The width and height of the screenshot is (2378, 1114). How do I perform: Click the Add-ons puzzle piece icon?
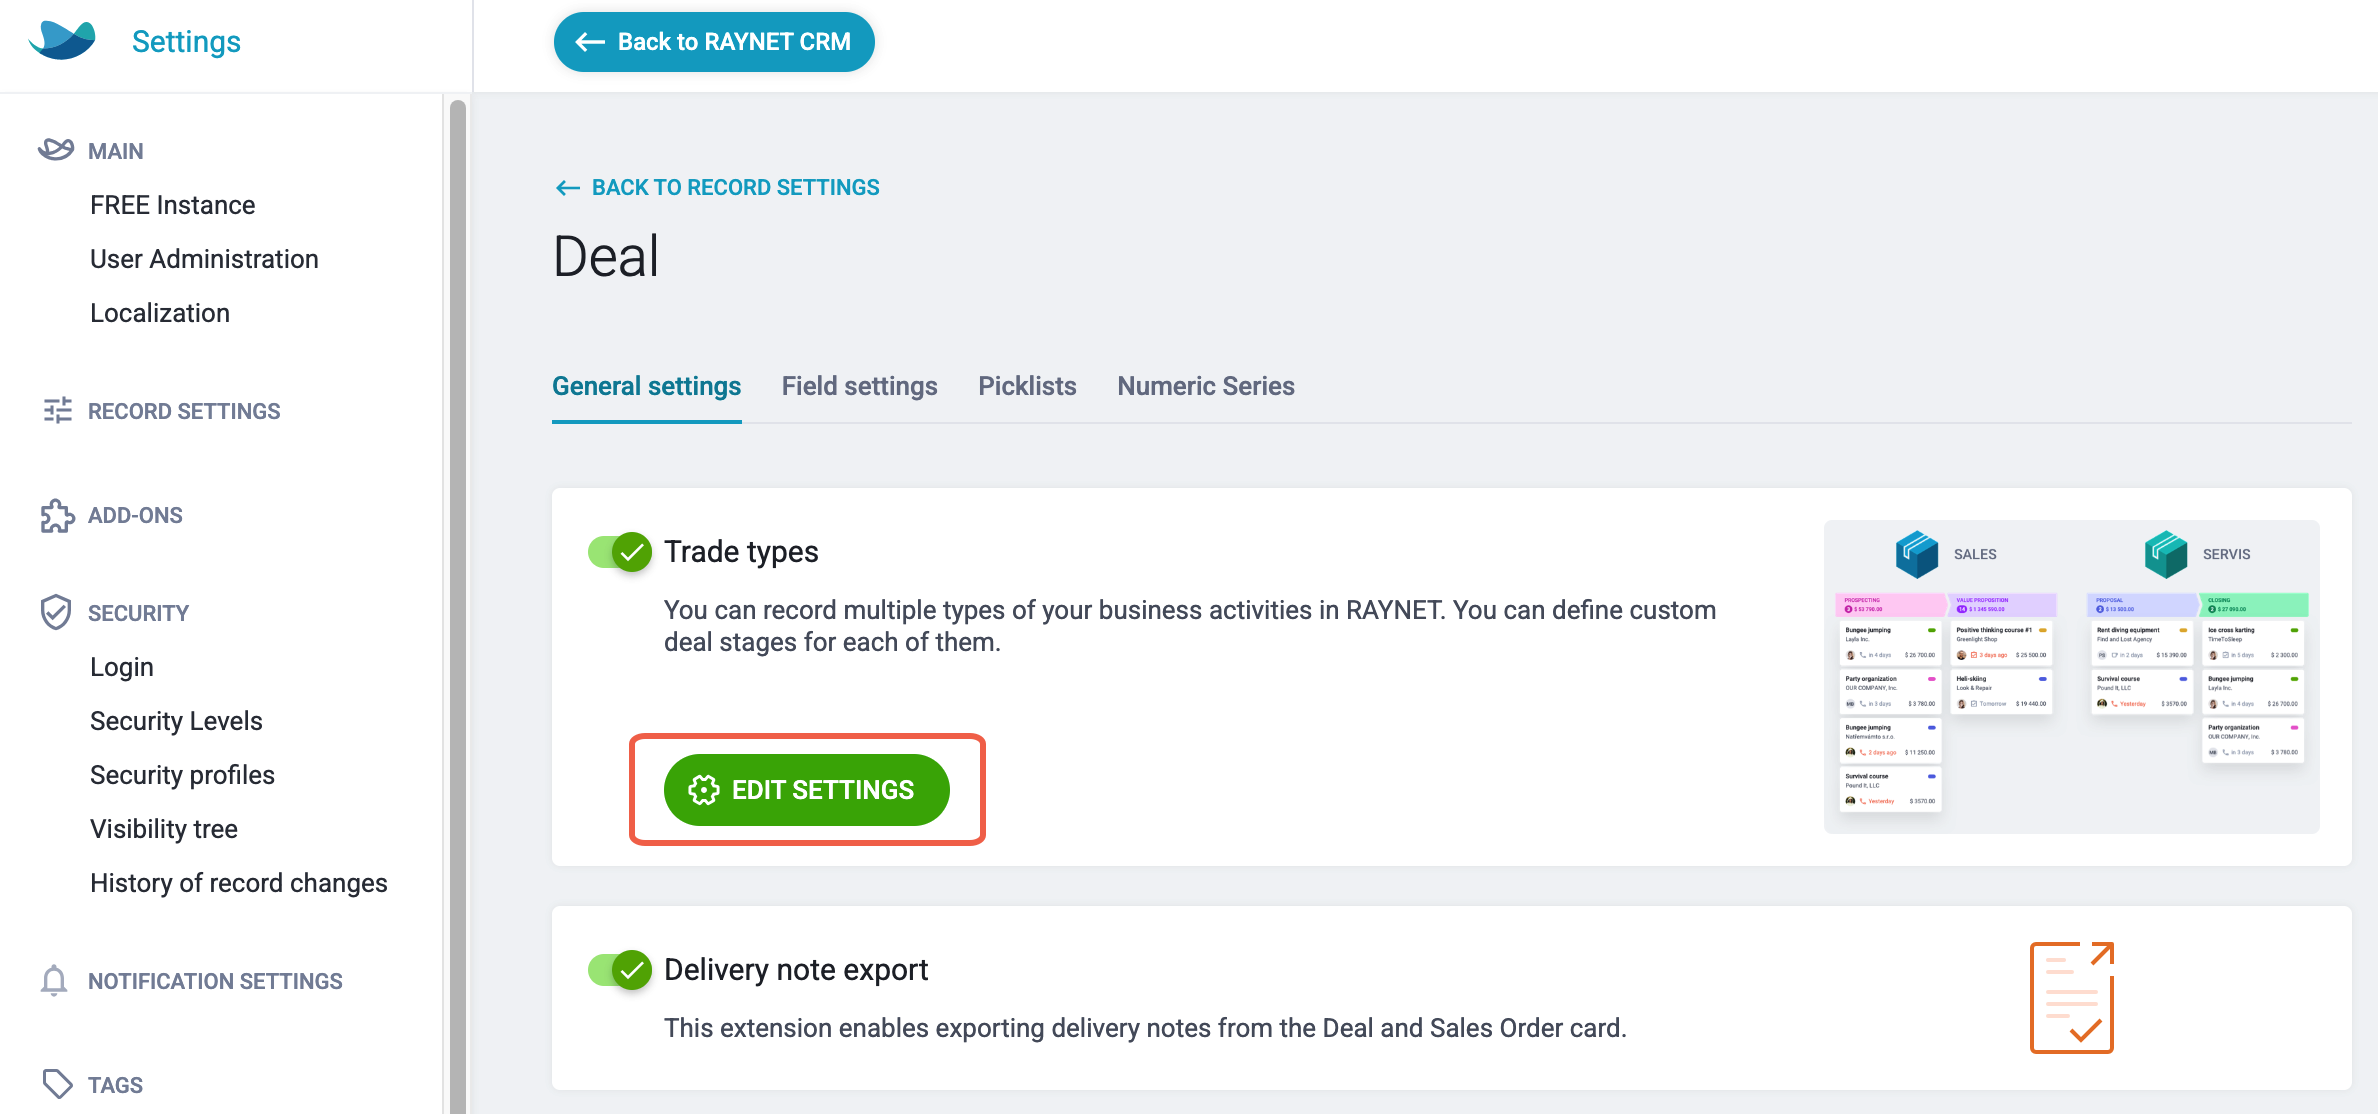(57, 515)
